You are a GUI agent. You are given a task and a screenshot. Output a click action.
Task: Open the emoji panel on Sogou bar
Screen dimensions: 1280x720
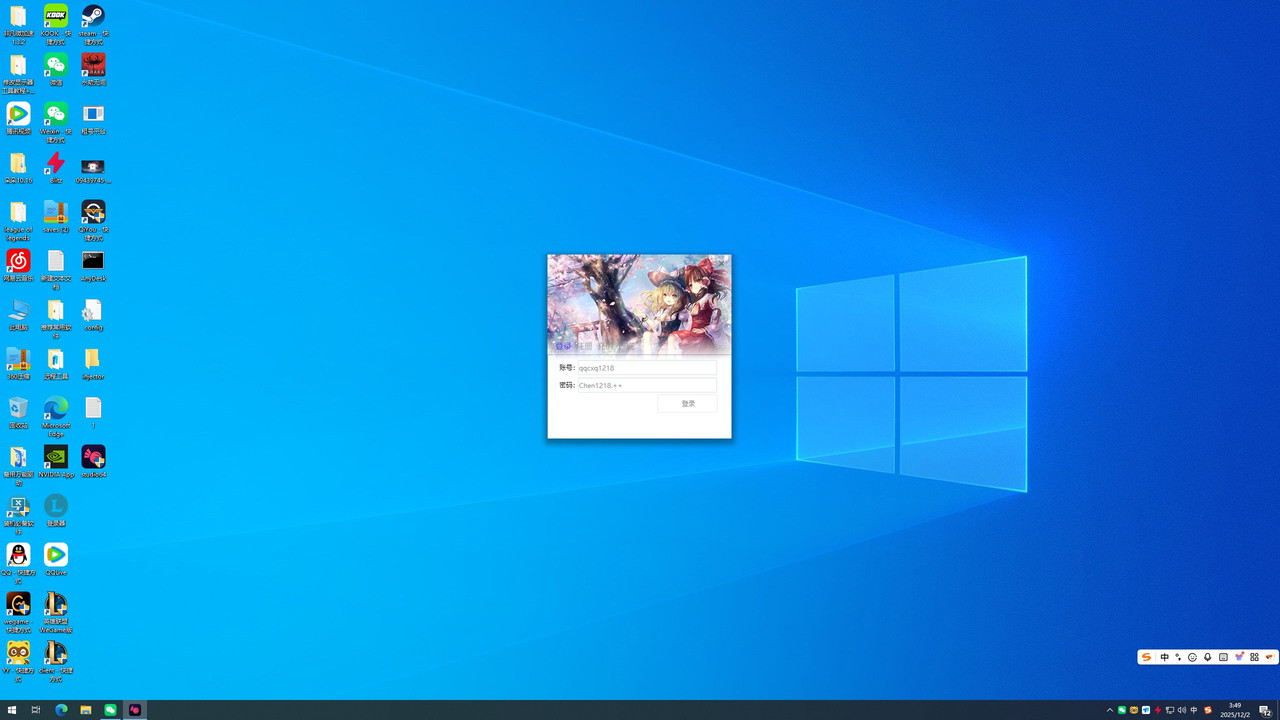1193,657
